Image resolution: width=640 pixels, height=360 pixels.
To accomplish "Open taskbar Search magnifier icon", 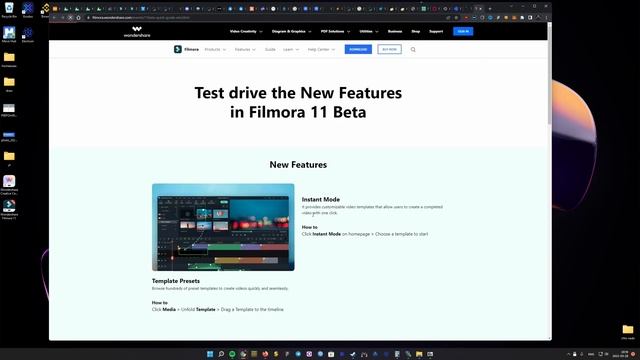I will (x=221, y=354).
